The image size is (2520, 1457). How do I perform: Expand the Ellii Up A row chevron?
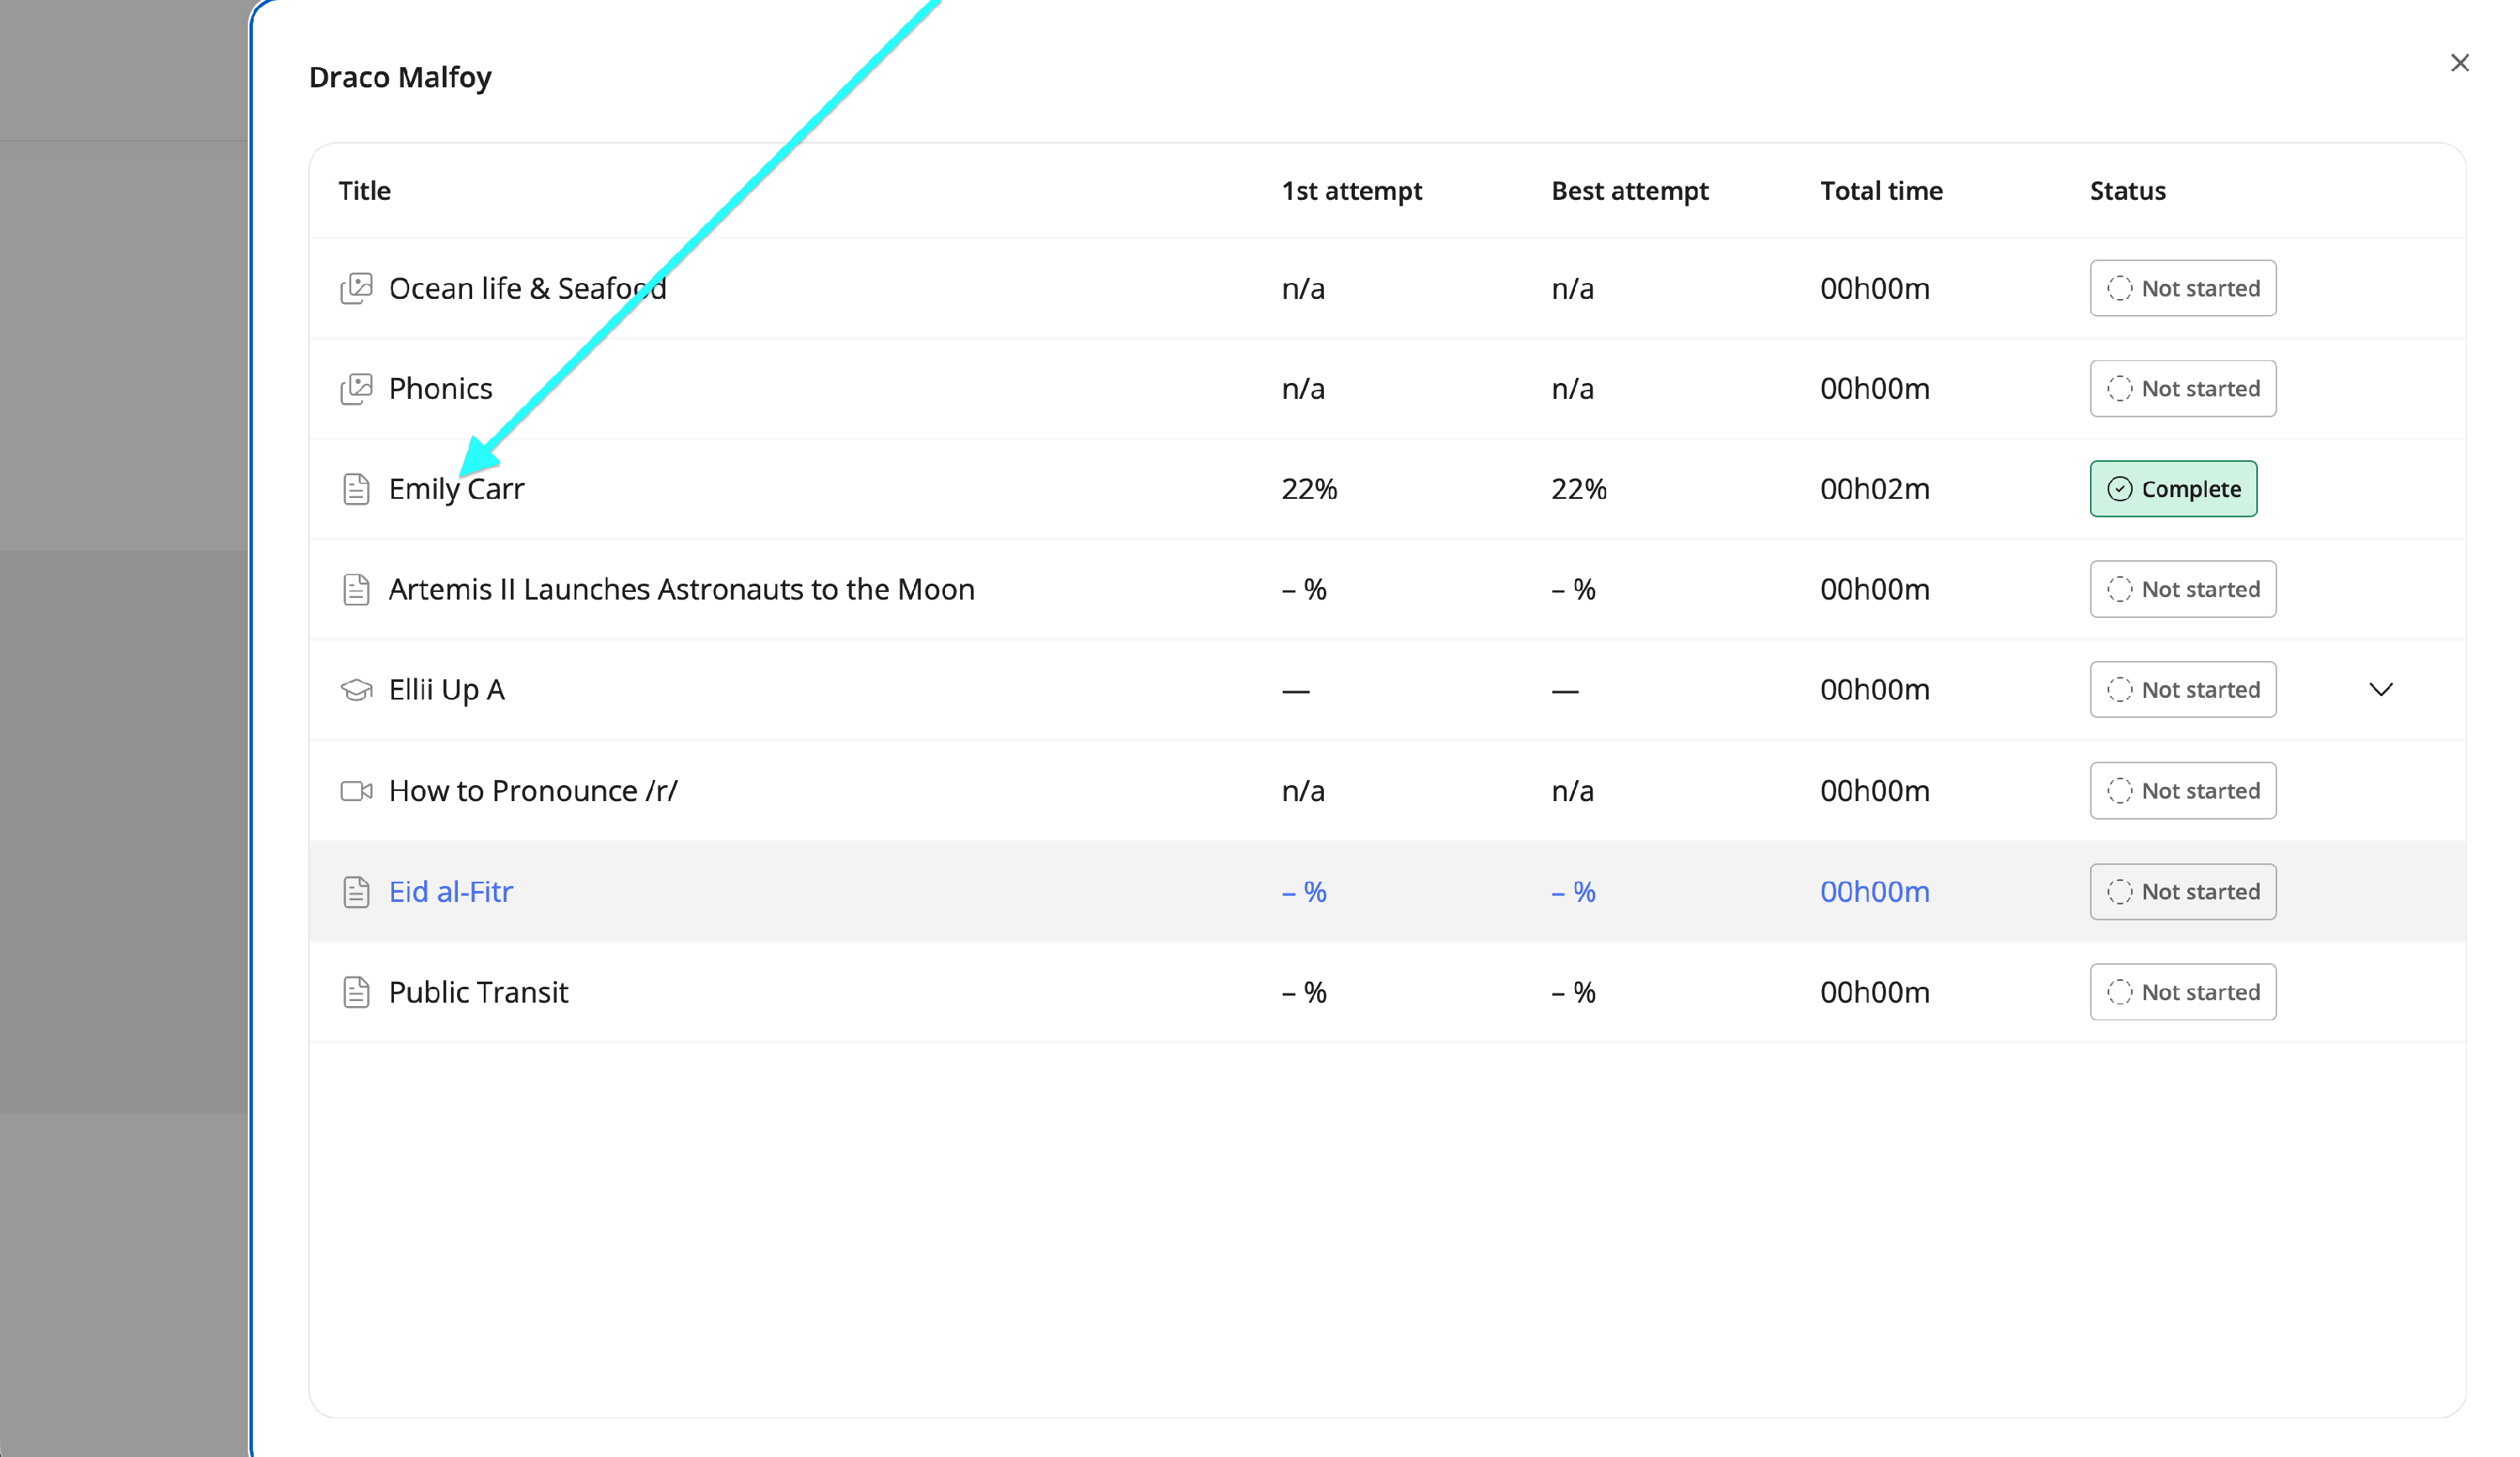(2381, 690)
